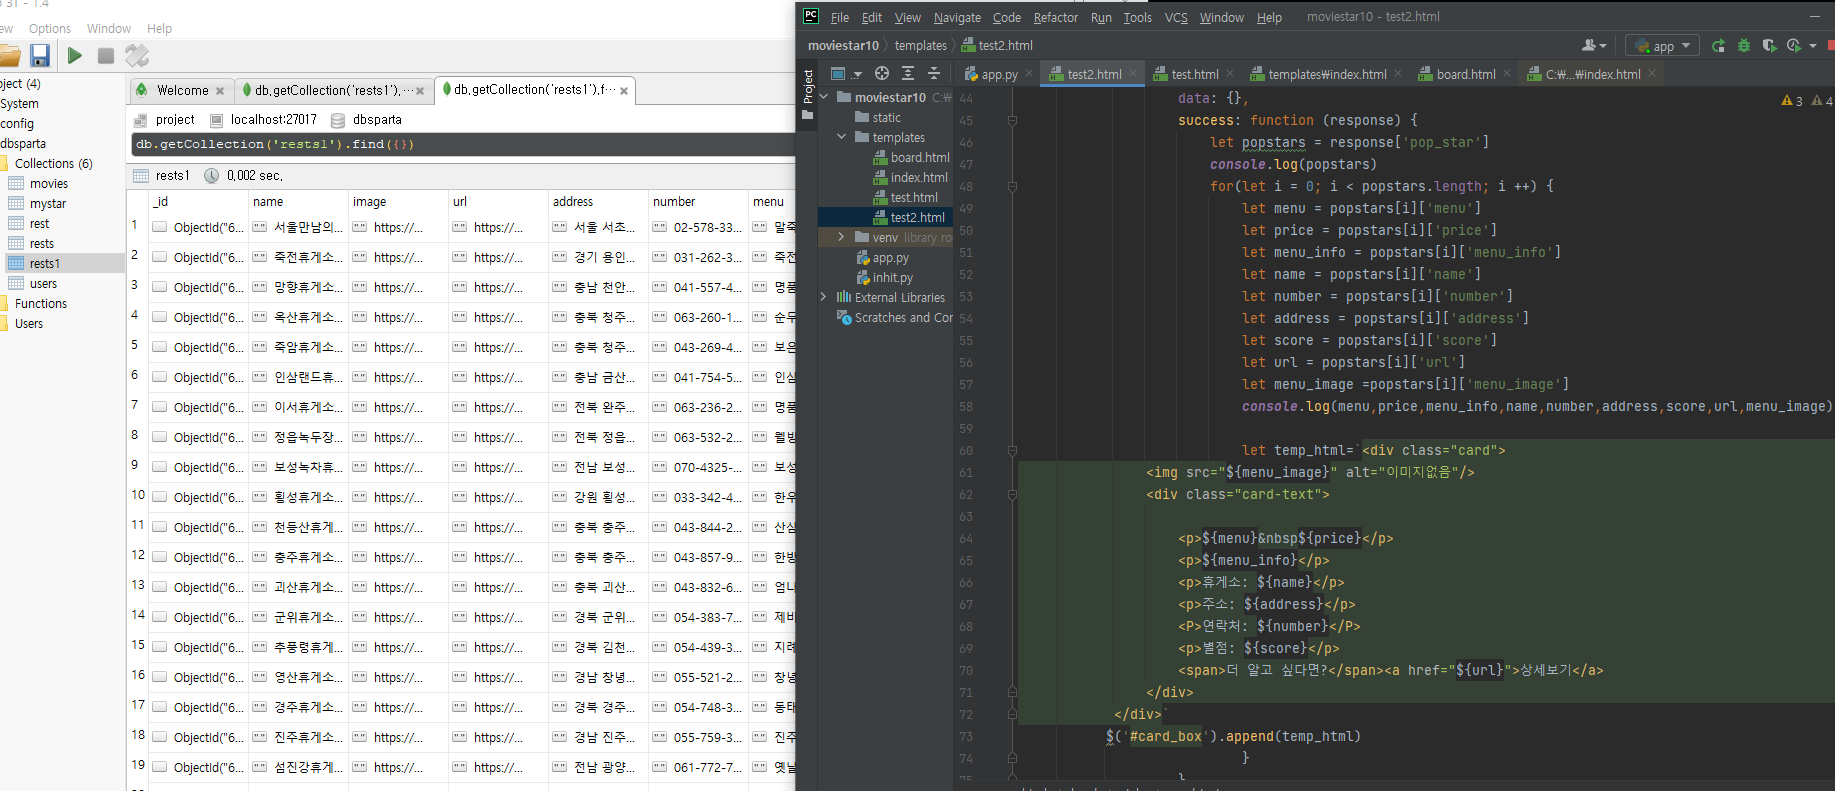Select the static folder in project tree
The image size is (1835, 791).
886,117
